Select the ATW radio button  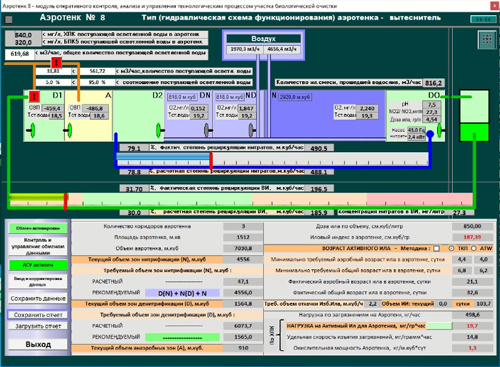pos(474,248)
